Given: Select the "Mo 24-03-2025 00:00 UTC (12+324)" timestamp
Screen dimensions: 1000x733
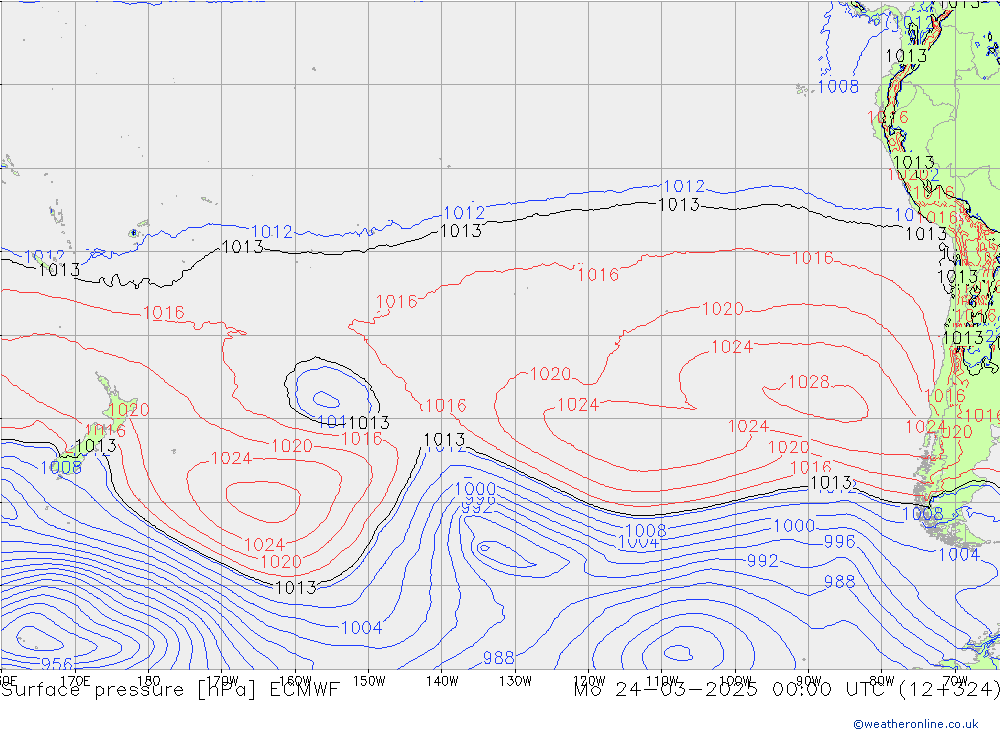Looking at the screenshot, I should click(x=786, y=690).
